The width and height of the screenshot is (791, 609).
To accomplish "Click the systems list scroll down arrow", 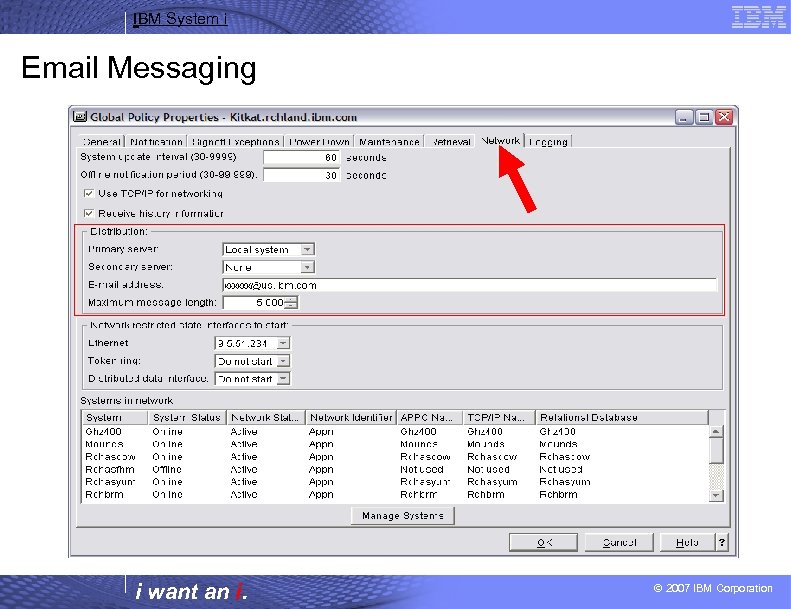I will tap(716, 495).
